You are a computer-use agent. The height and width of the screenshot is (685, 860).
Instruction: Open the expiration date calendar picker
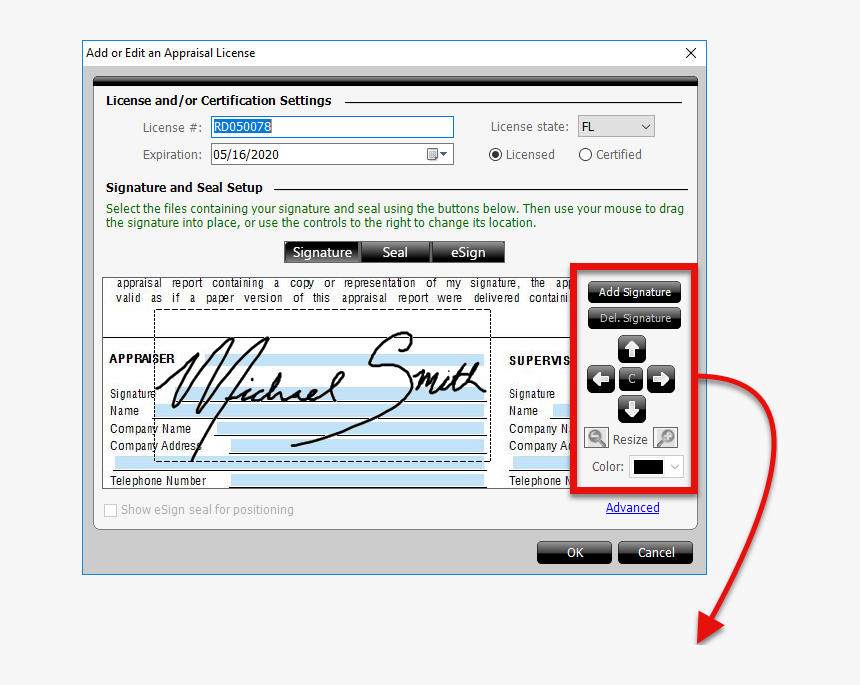coord(431,154)
